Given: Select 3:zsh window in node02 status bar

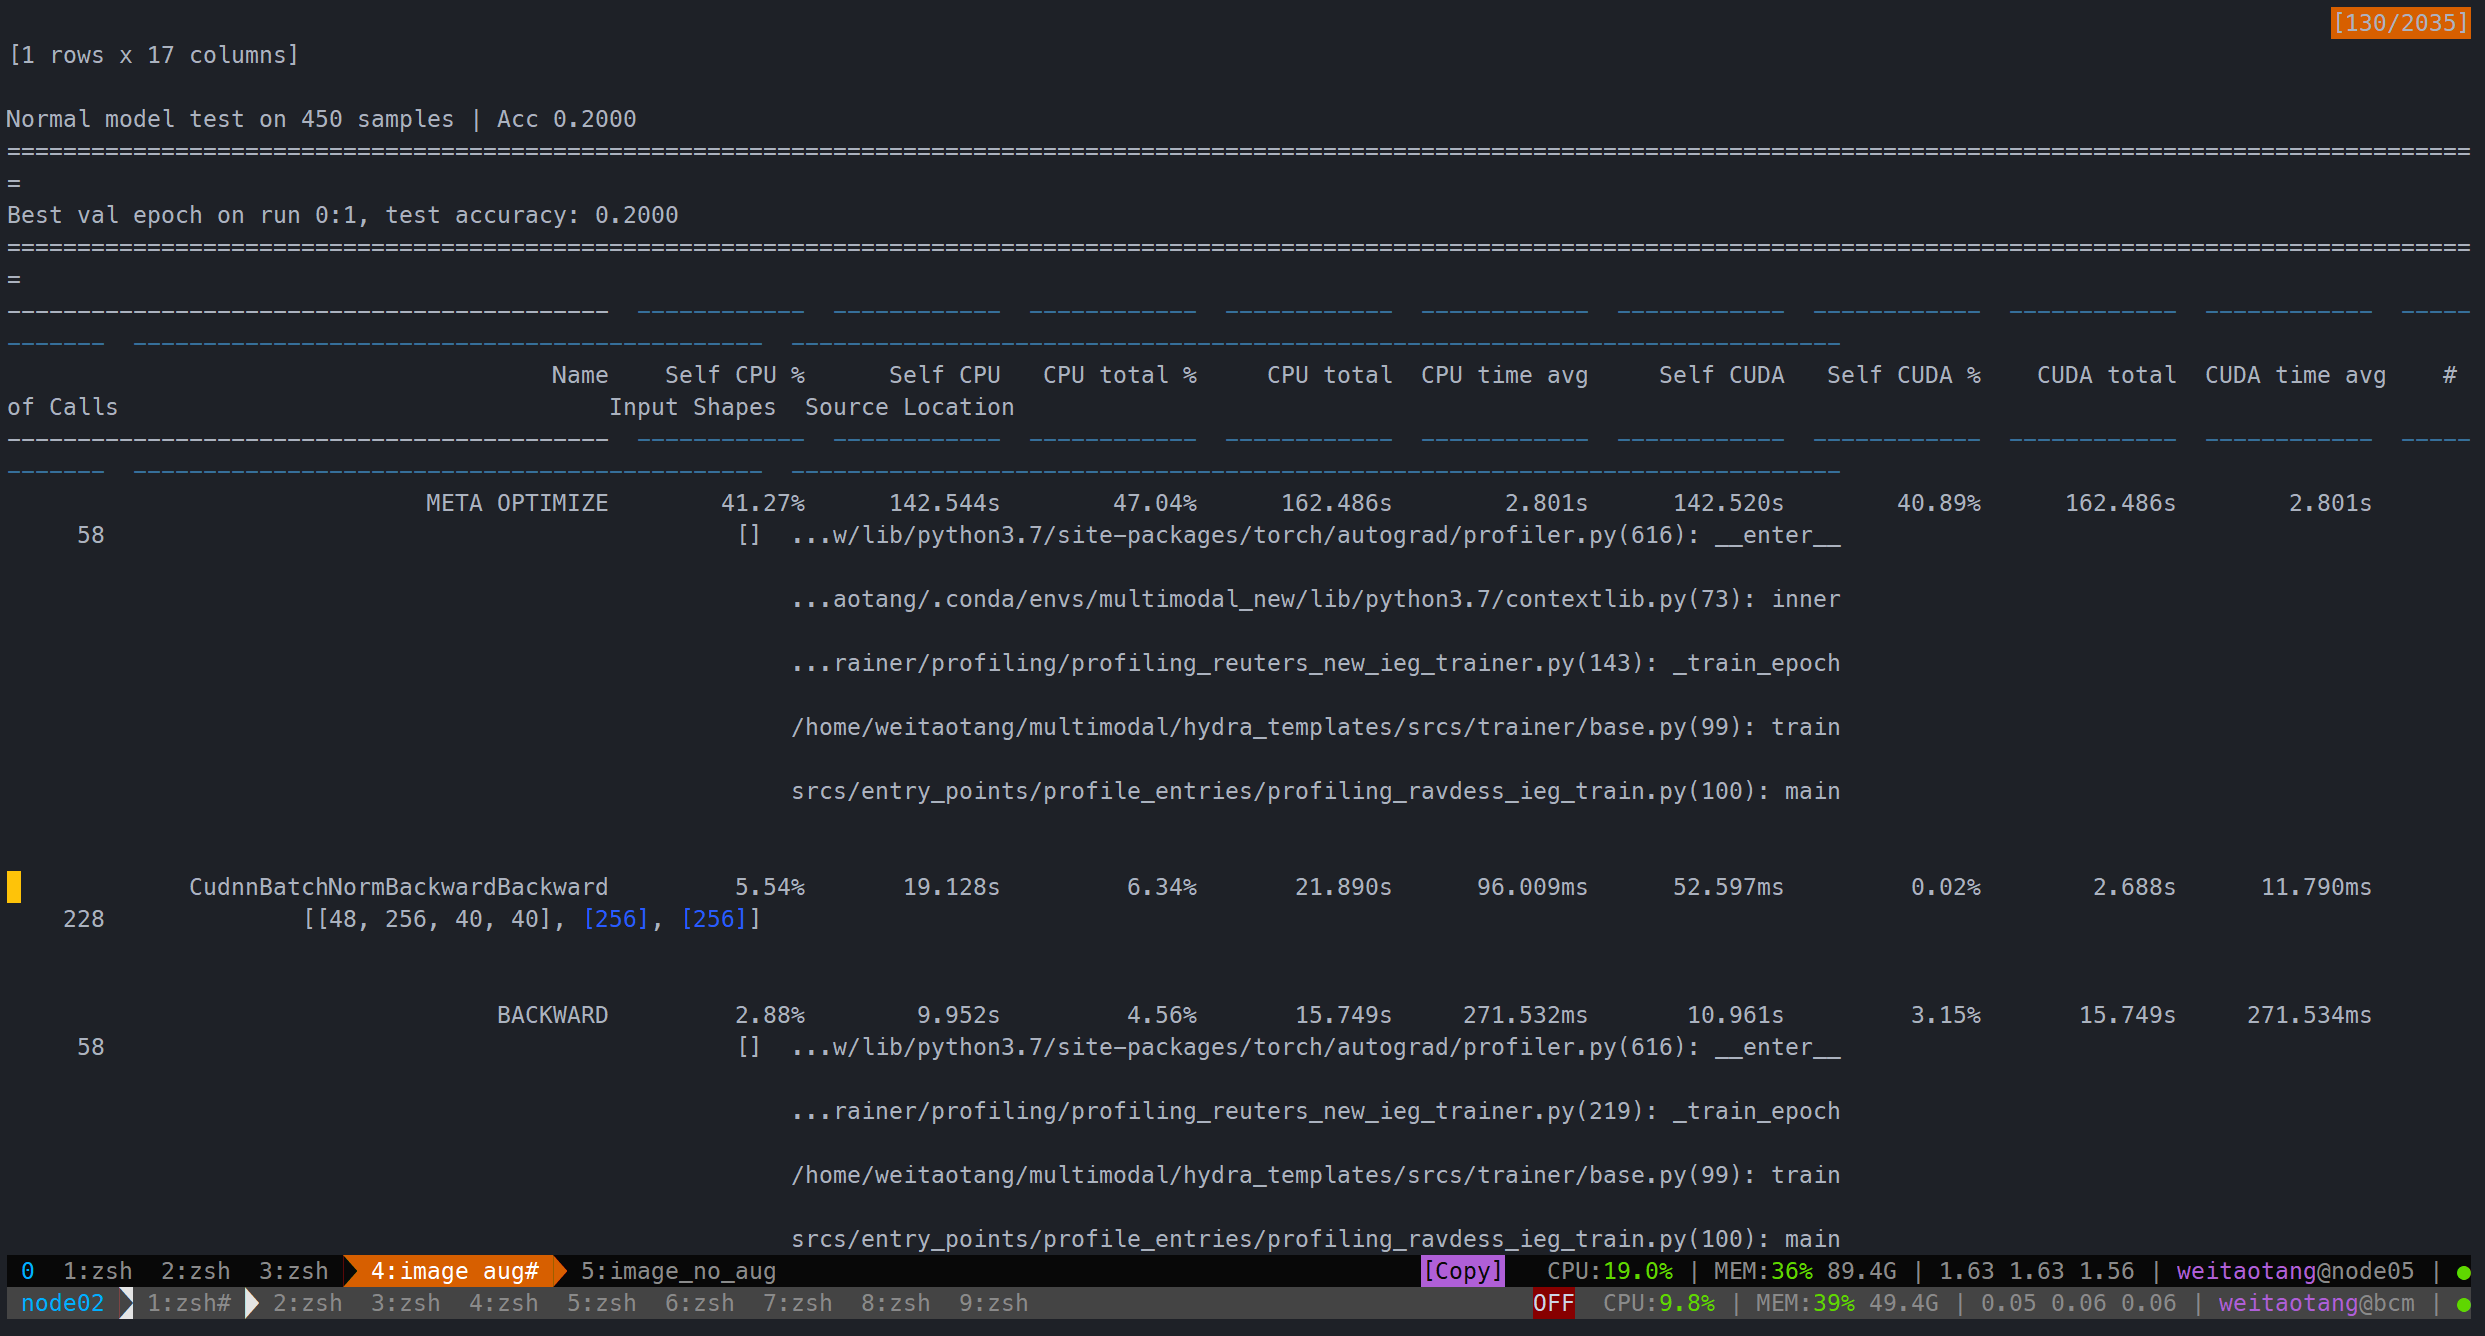Looking at the screenshot, I should [405, 1303].
